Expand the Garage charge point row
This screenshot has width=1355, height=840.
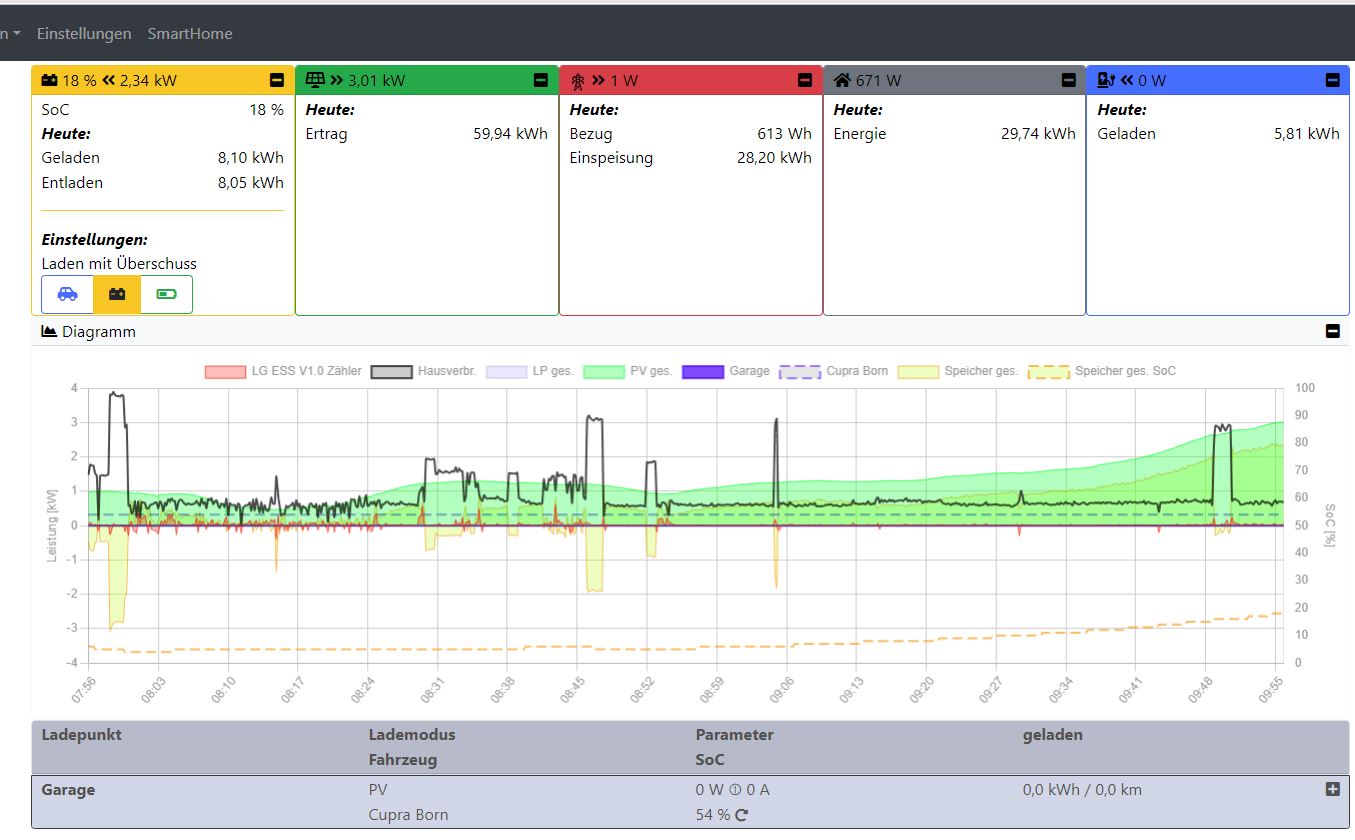click(1332, 789)
